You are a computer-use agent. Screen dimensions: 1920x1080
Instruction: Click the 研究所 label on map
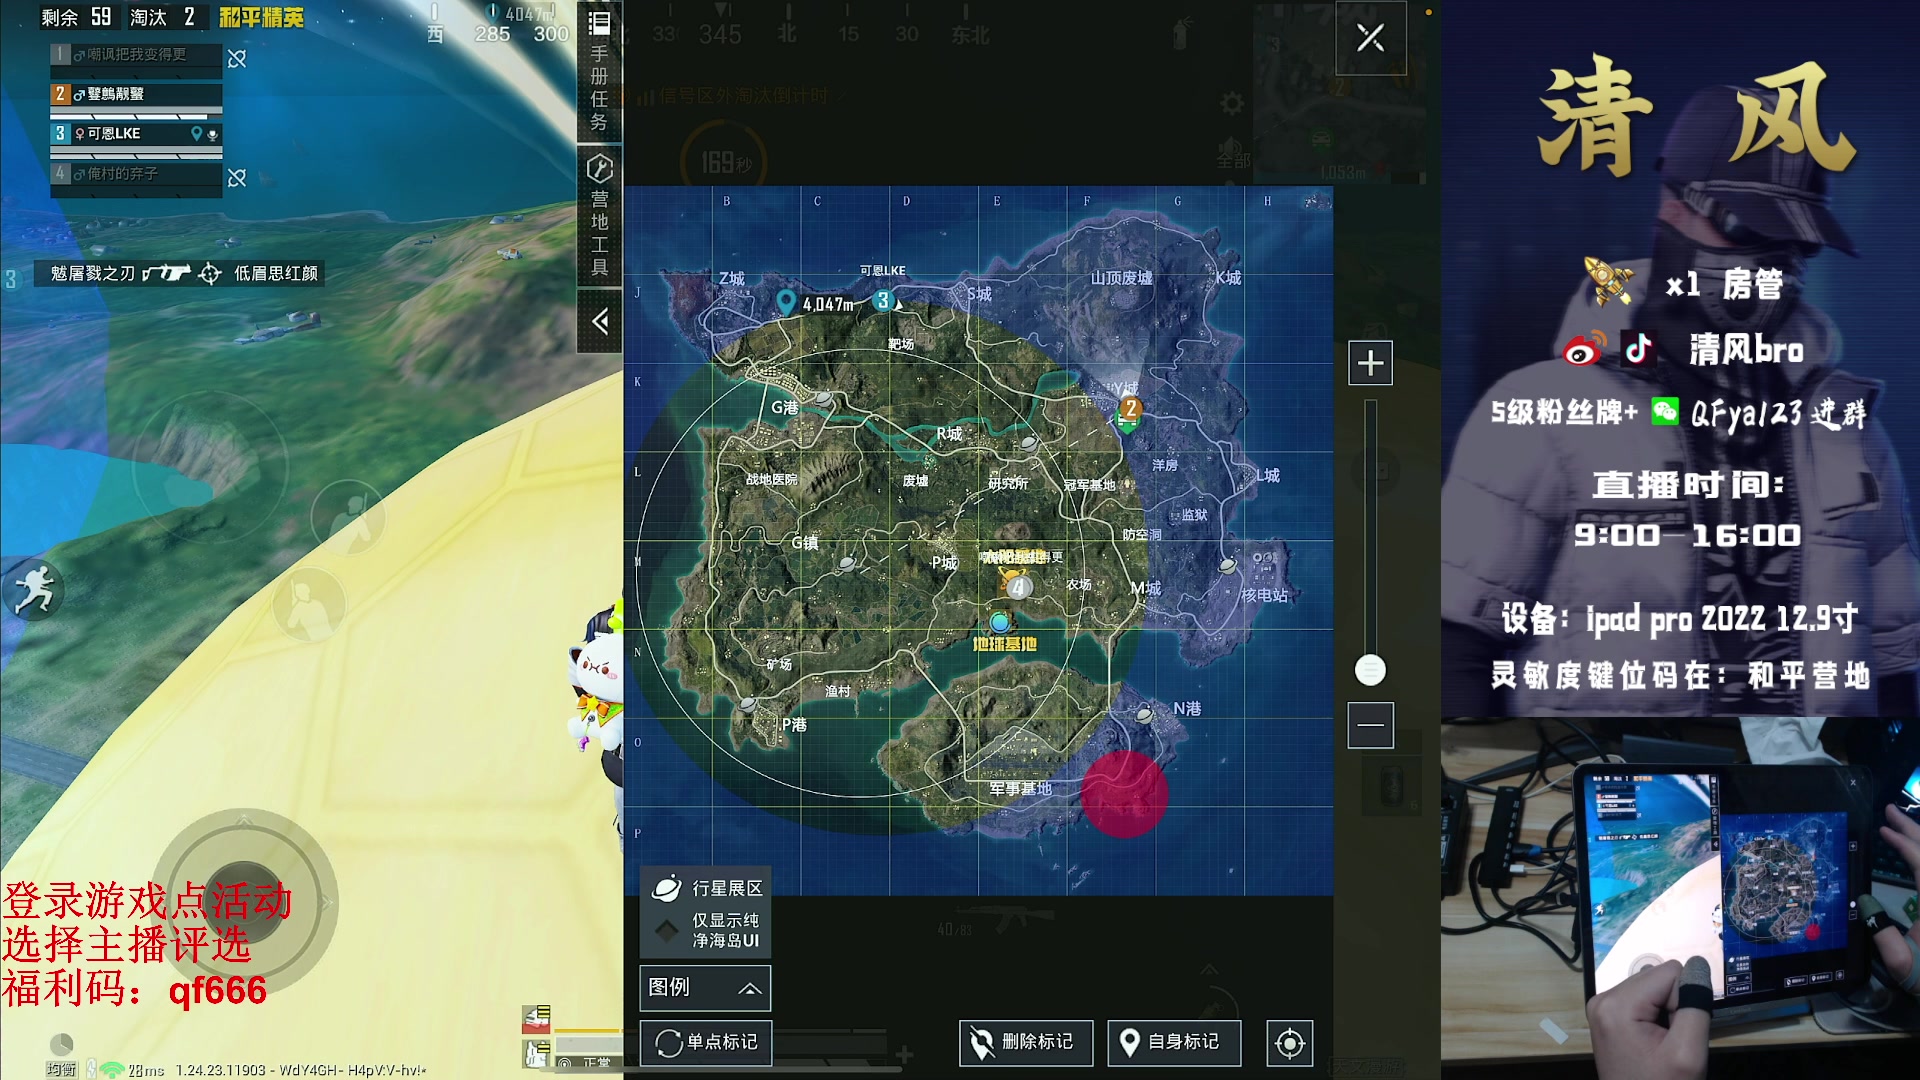coord(1008,484)
